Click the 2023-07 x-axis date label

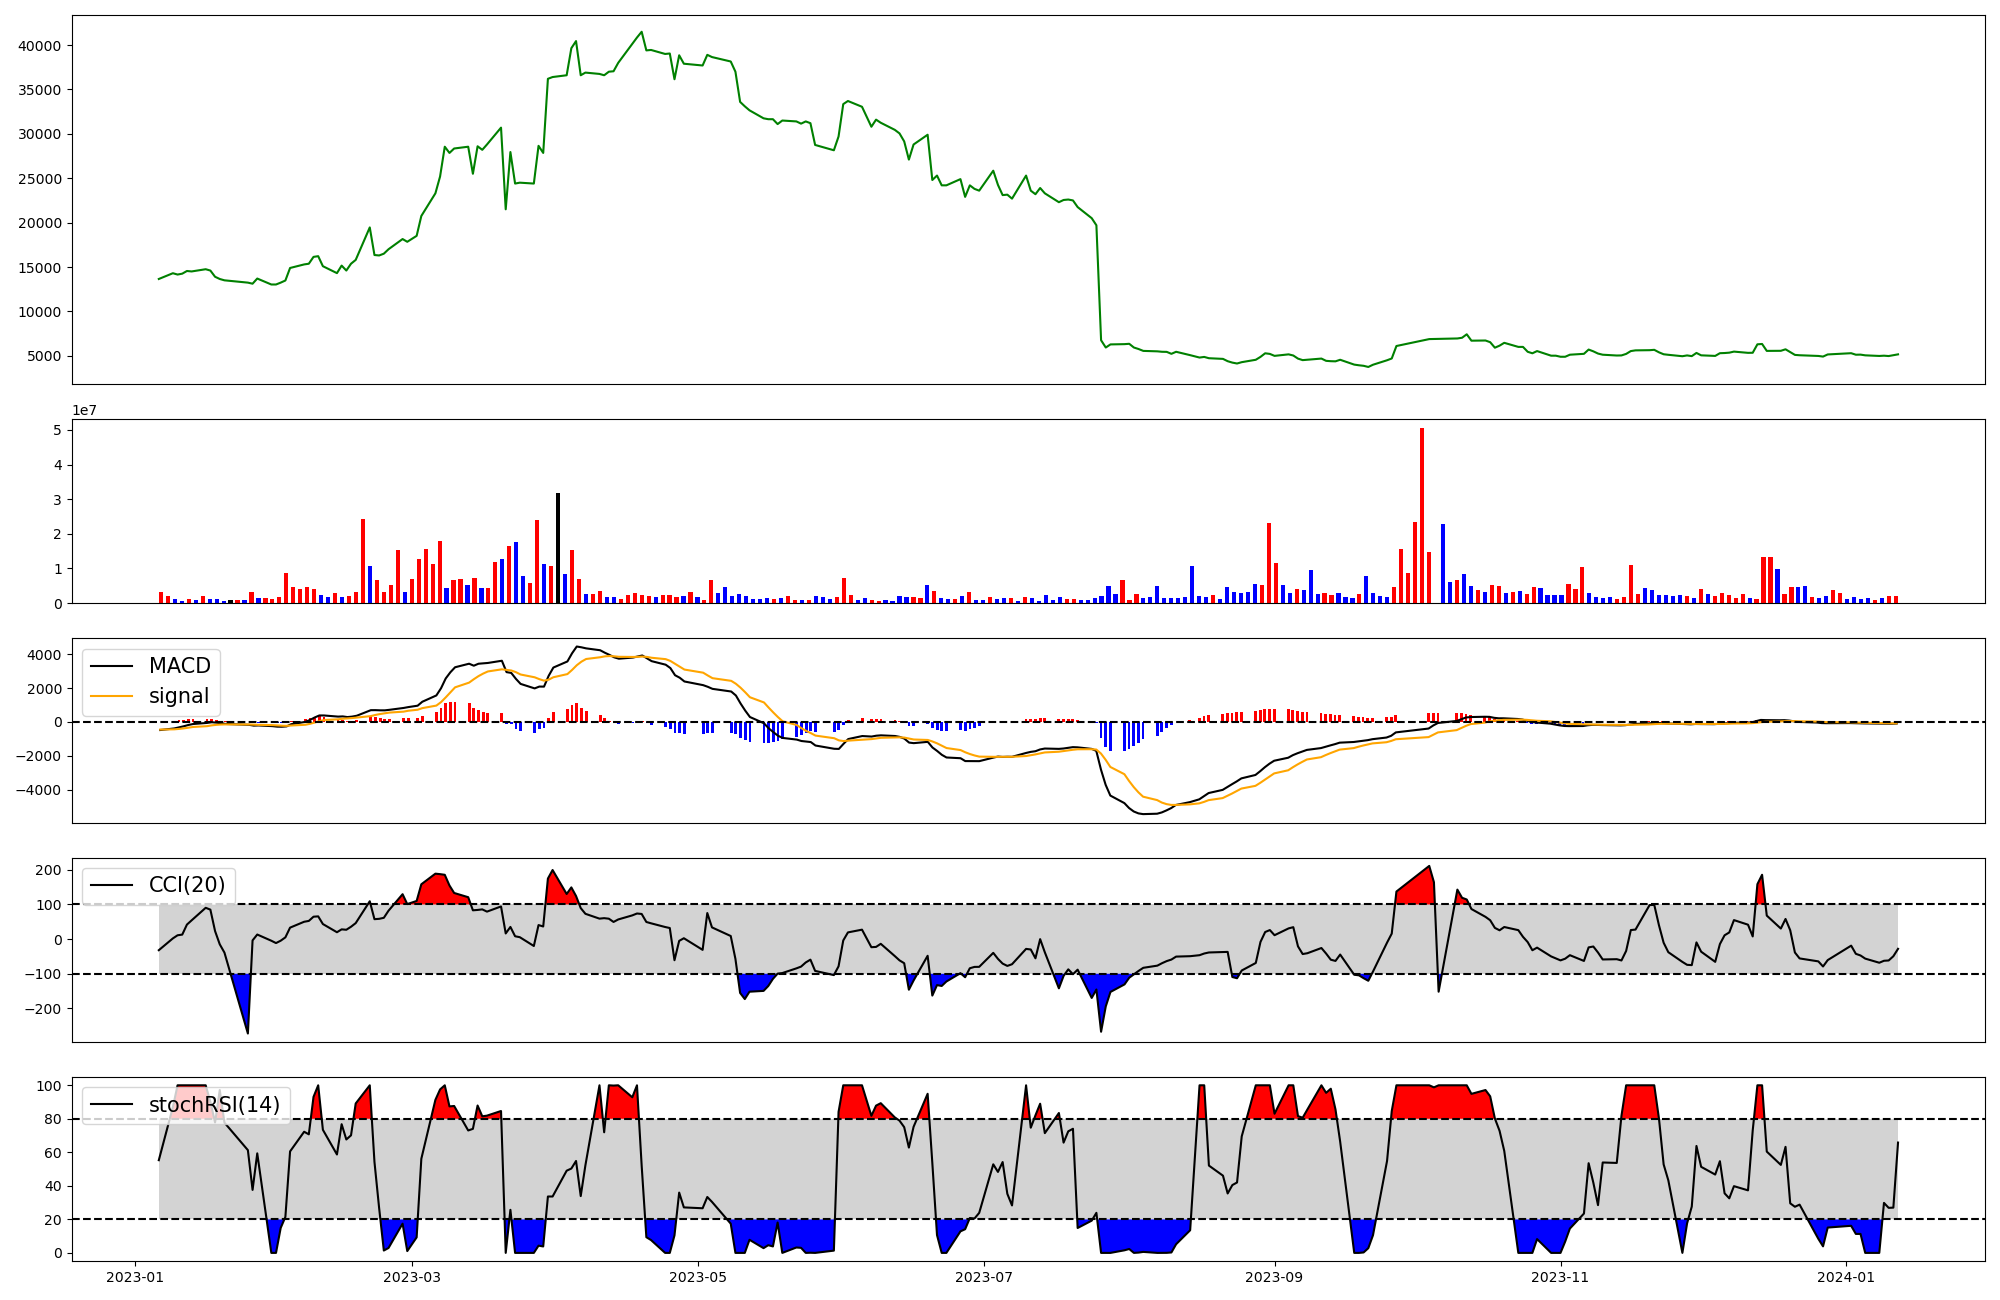pyautogui.click(x=984, y=1277)
